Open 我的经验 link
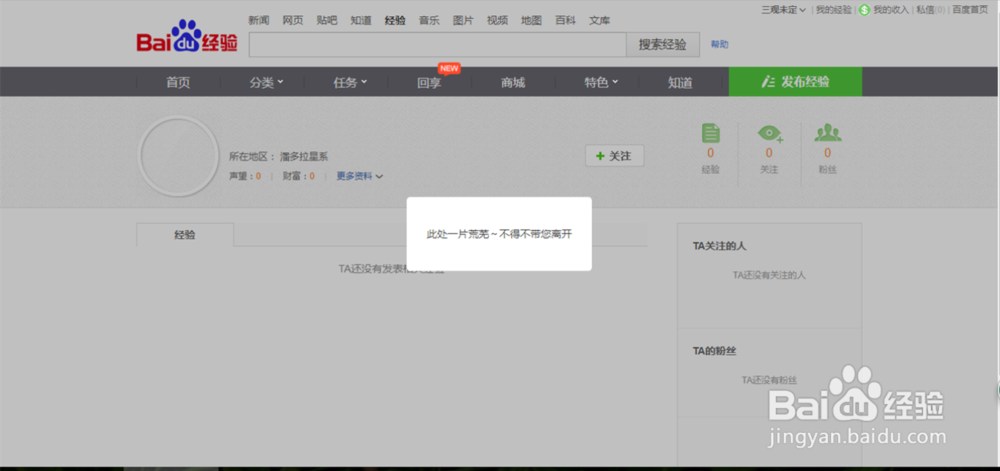Viewport: 1000px width, 471px height. [x=834, y=10]
